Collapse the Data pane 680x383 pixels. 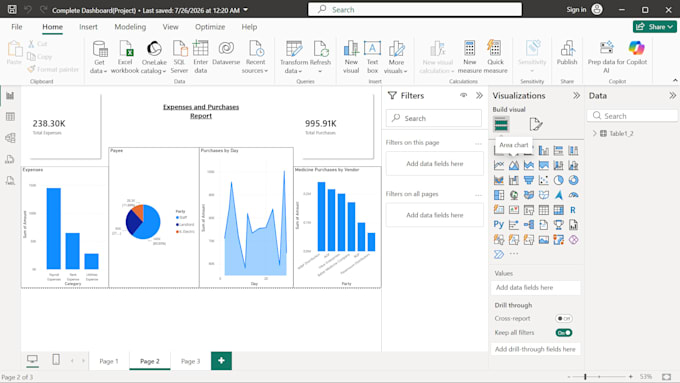pyautogui.click(x=672, y=95)
